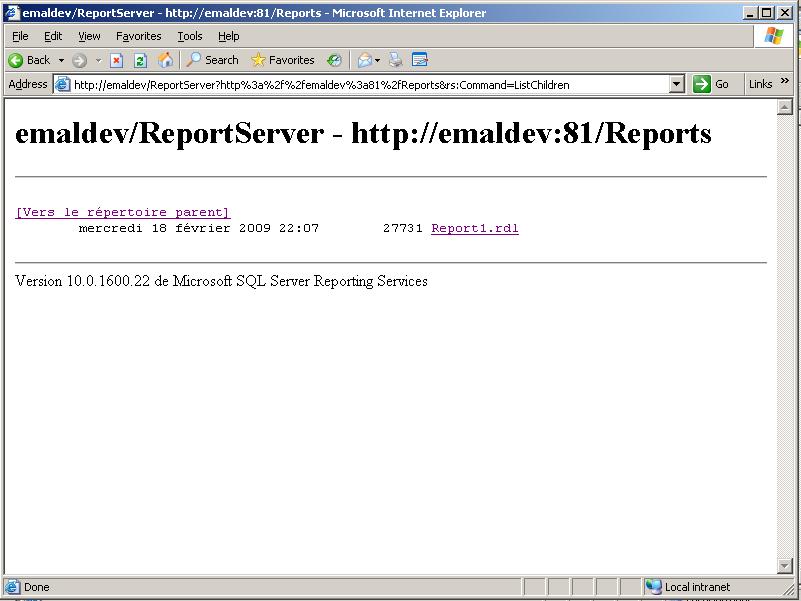The image size is (801, 601).
Task: Click the page icon in address bar
Action: tap(62, 84)
